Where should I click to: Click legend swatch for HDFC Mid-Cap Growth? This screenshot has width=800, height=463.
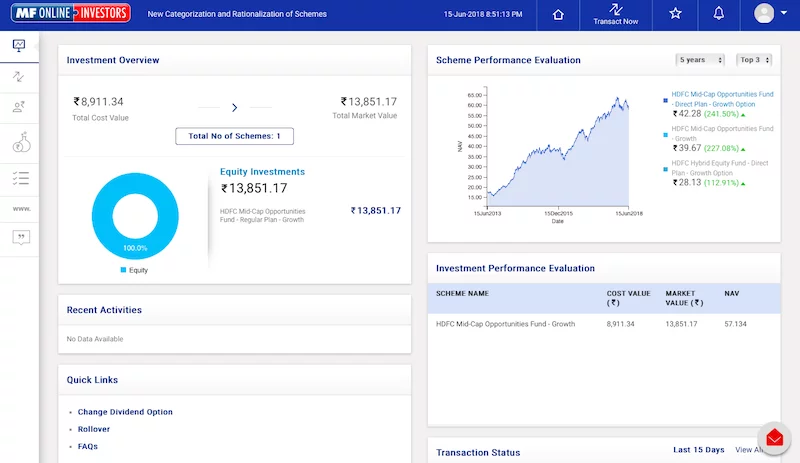click(665, 135)
